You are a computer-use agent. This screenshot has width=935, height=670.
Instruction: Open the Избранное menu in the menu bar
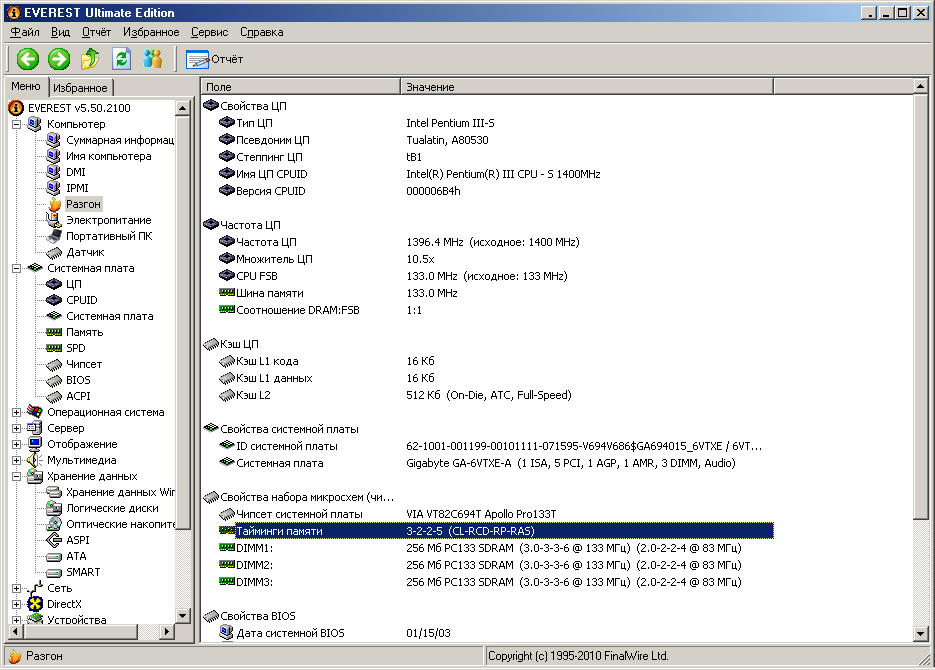click(x=150, y=32)
